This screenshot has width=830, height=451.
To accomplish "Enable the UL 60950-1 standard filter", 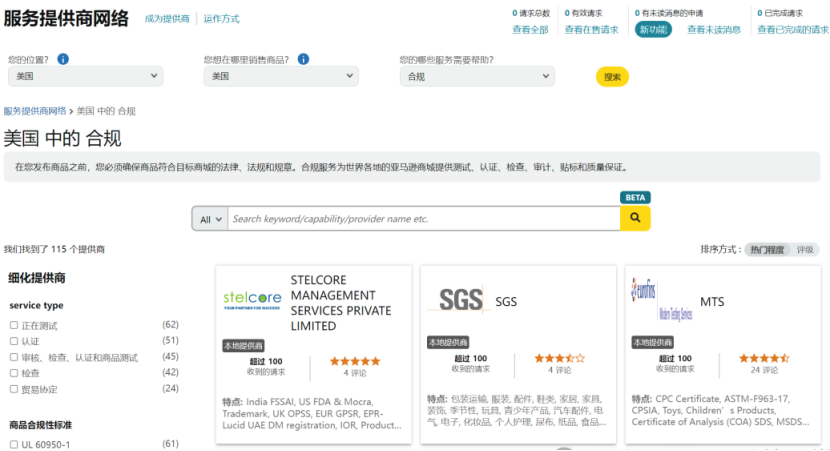I will [x=14, y=445].
